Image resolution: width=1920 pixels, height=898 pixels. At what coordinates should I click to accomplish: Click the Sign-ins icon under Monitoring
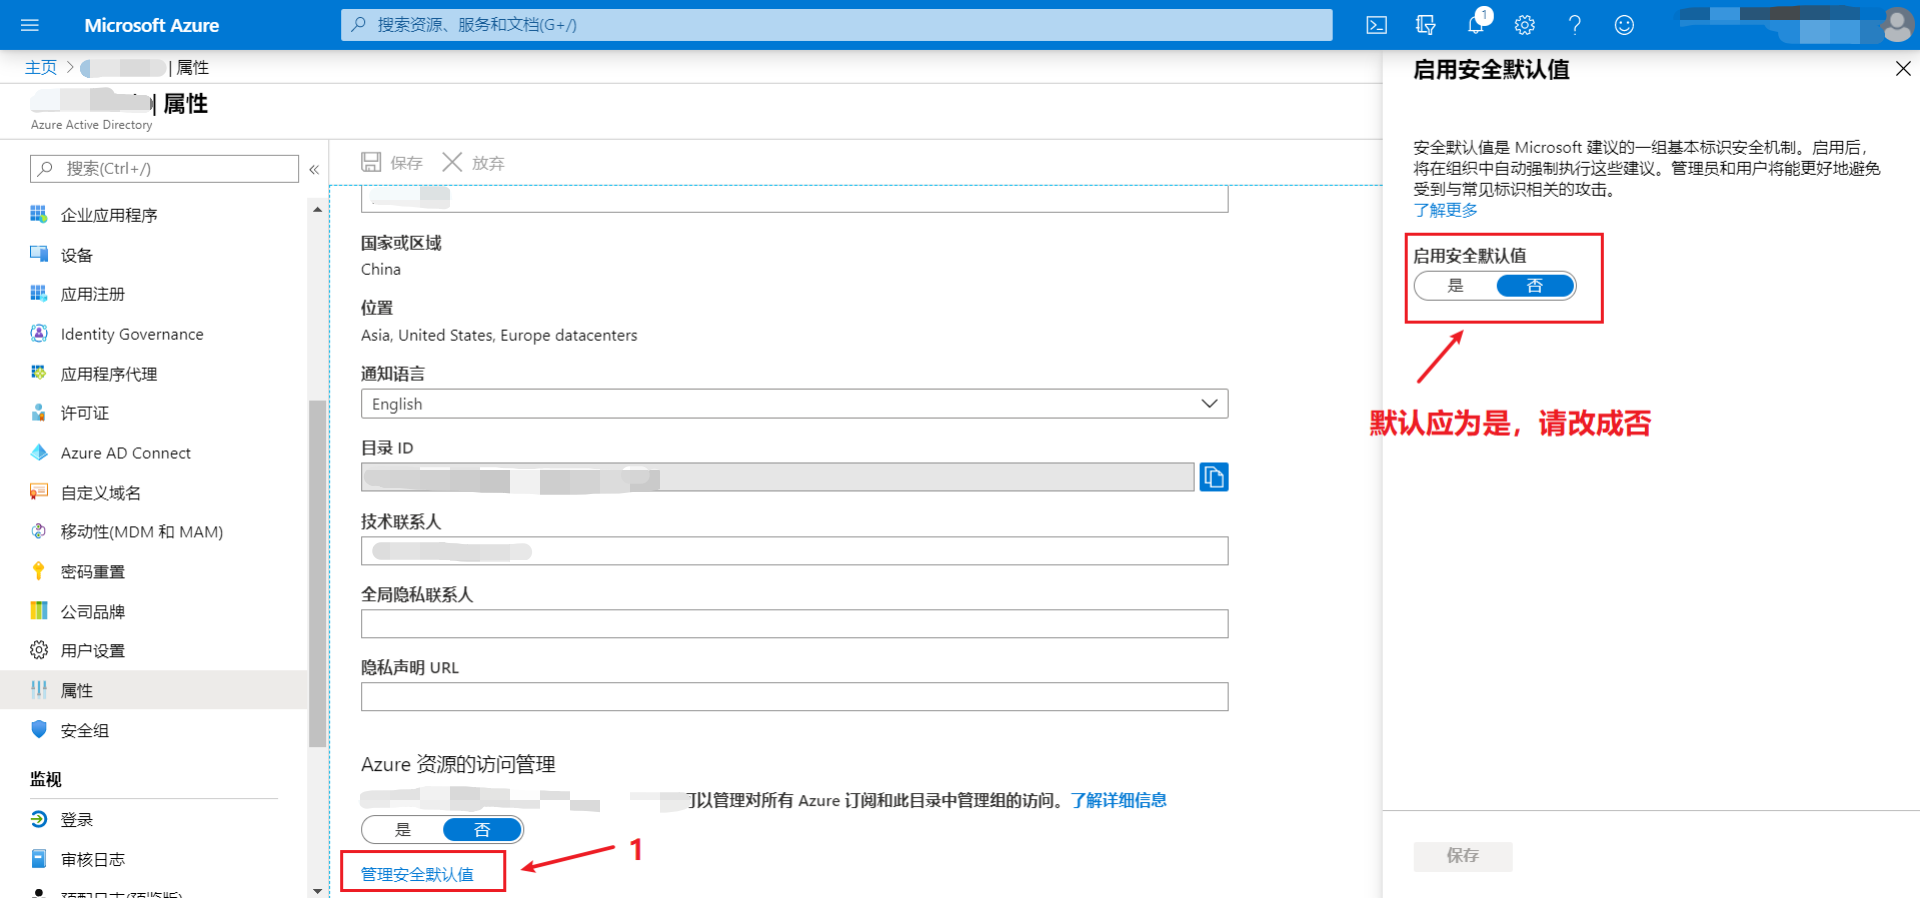click(x=39, y=819)
